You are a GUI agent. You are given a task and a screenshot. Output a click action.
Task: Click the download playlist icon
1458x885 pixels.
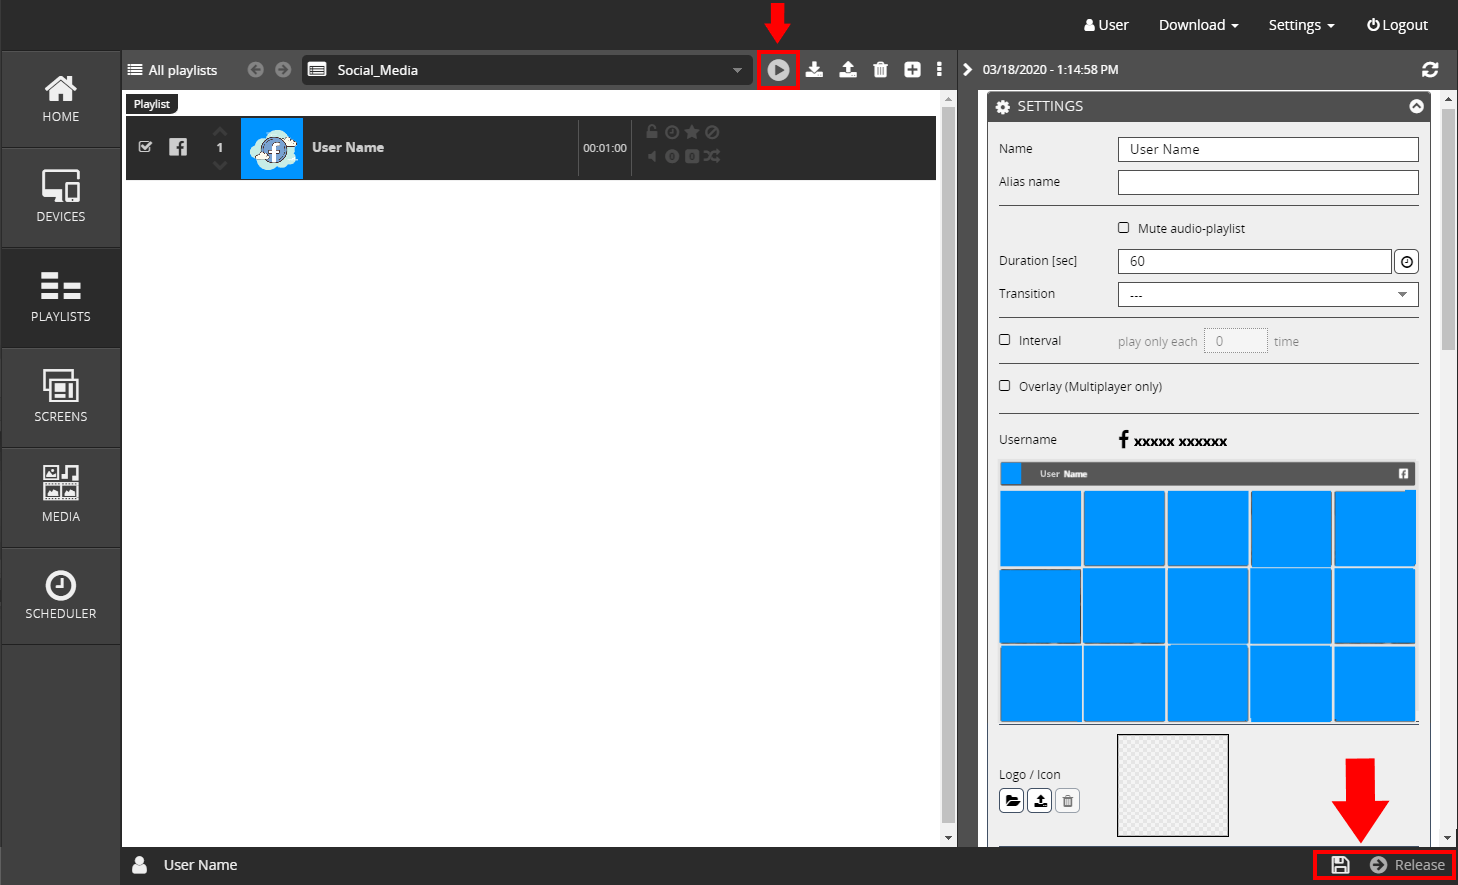tap(815, 70)
